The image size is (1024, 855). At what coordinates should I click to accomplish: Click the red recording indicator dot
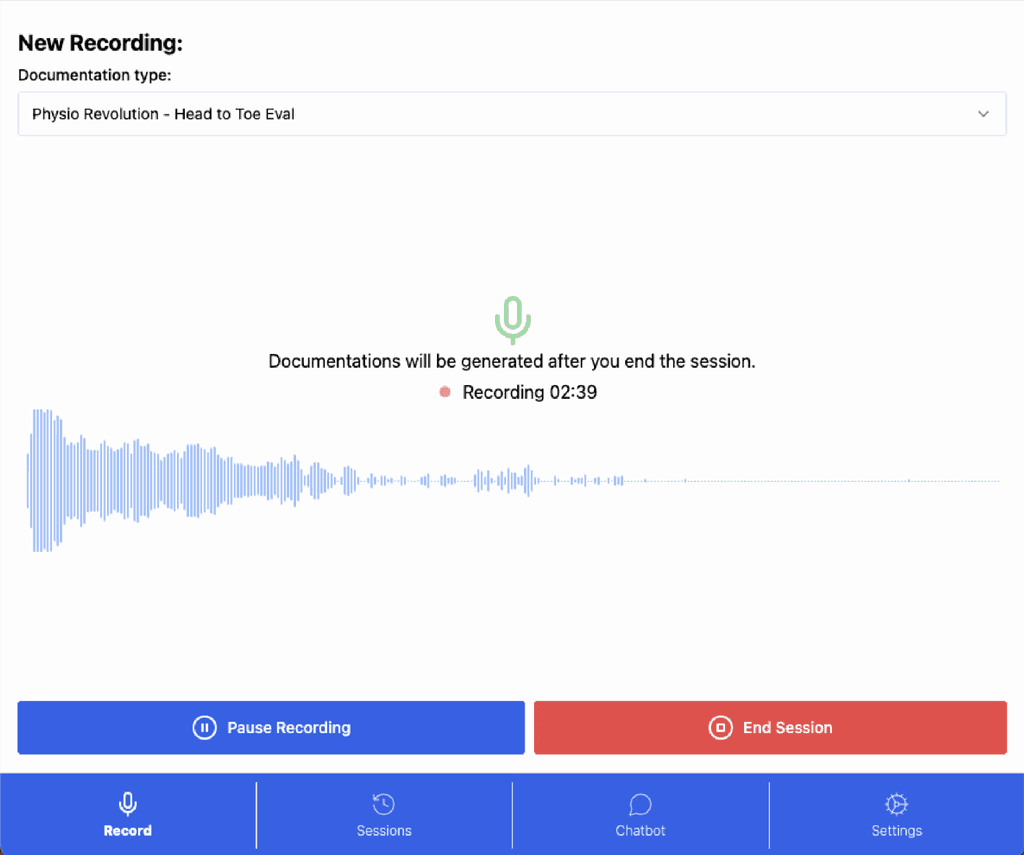(444, 392)
